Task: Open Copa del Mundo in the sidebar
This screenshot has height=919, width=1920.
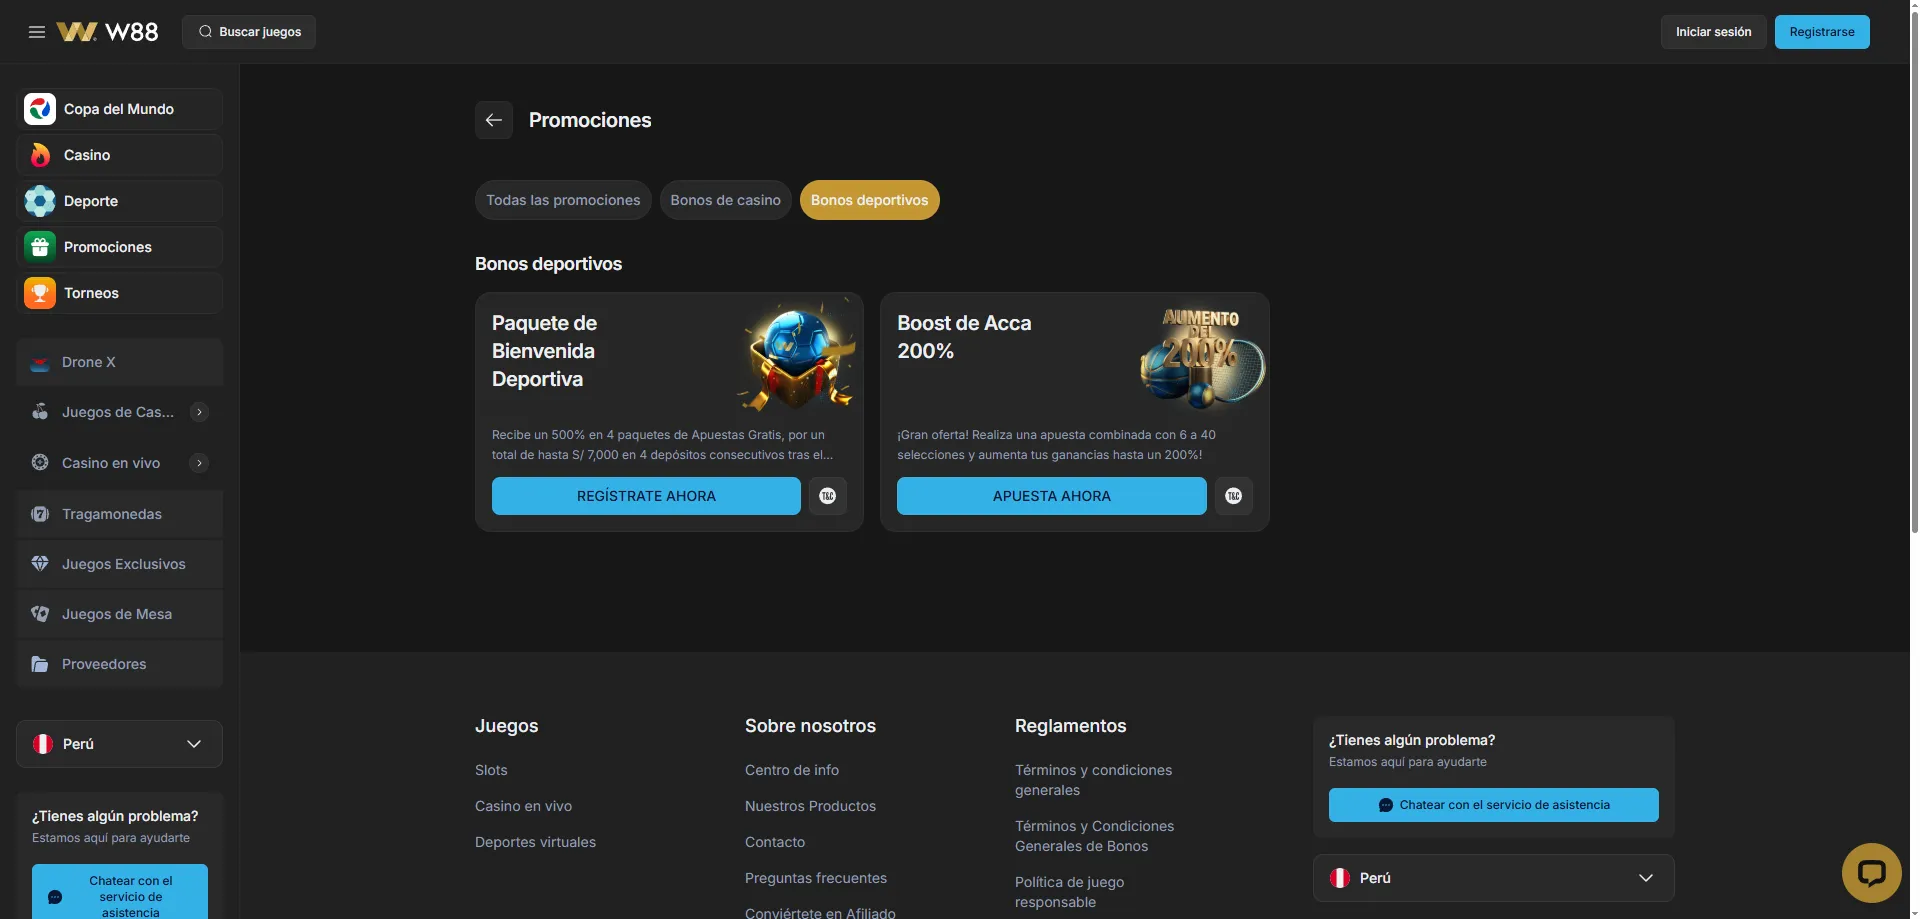Action: click(119, 109)
